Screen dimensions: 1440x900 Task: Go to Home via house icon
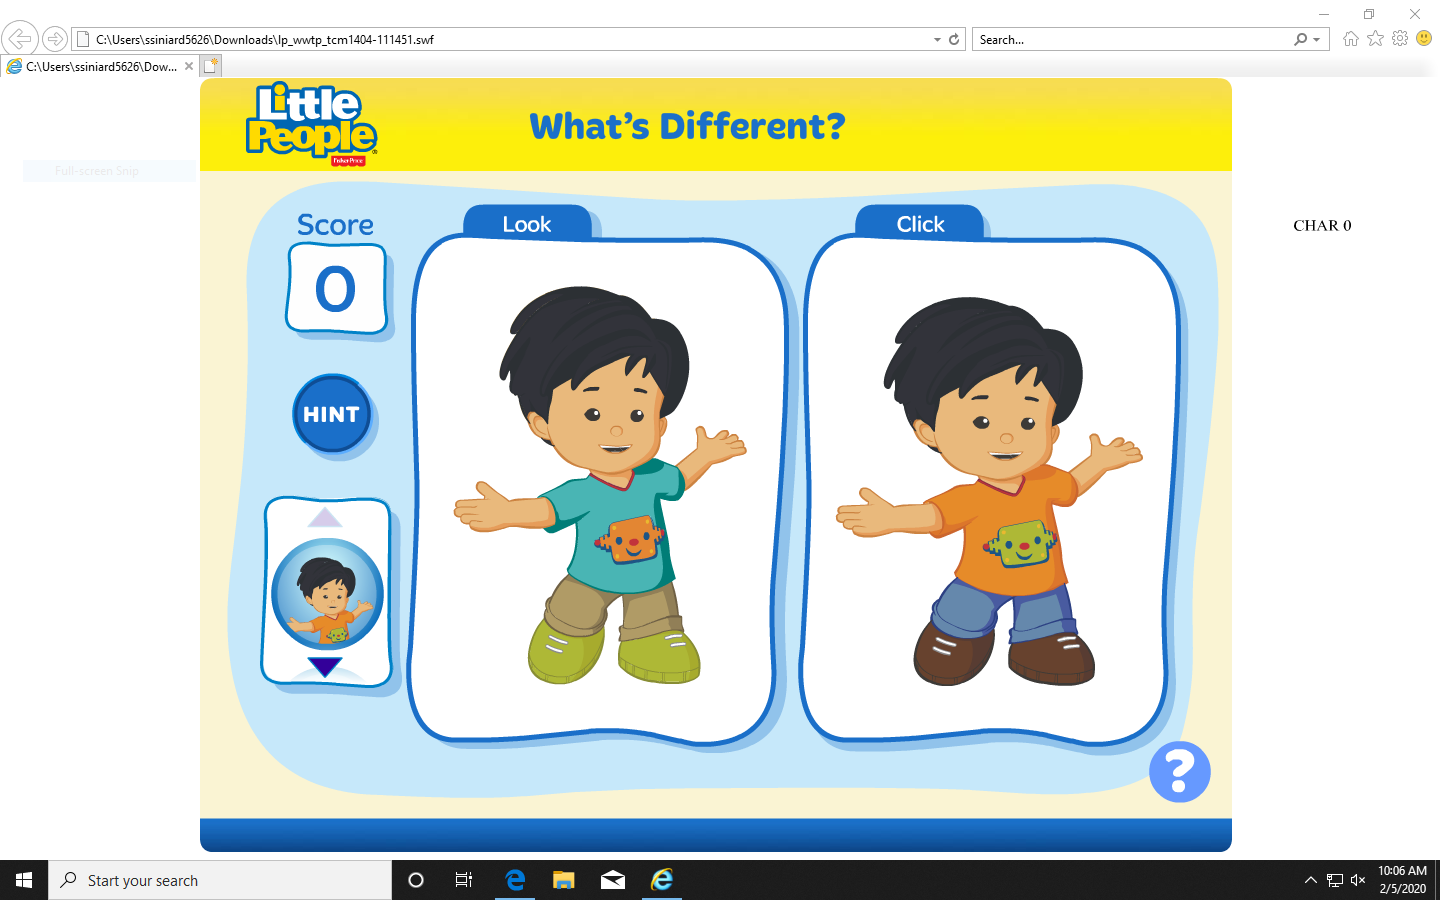point(1351,39)
